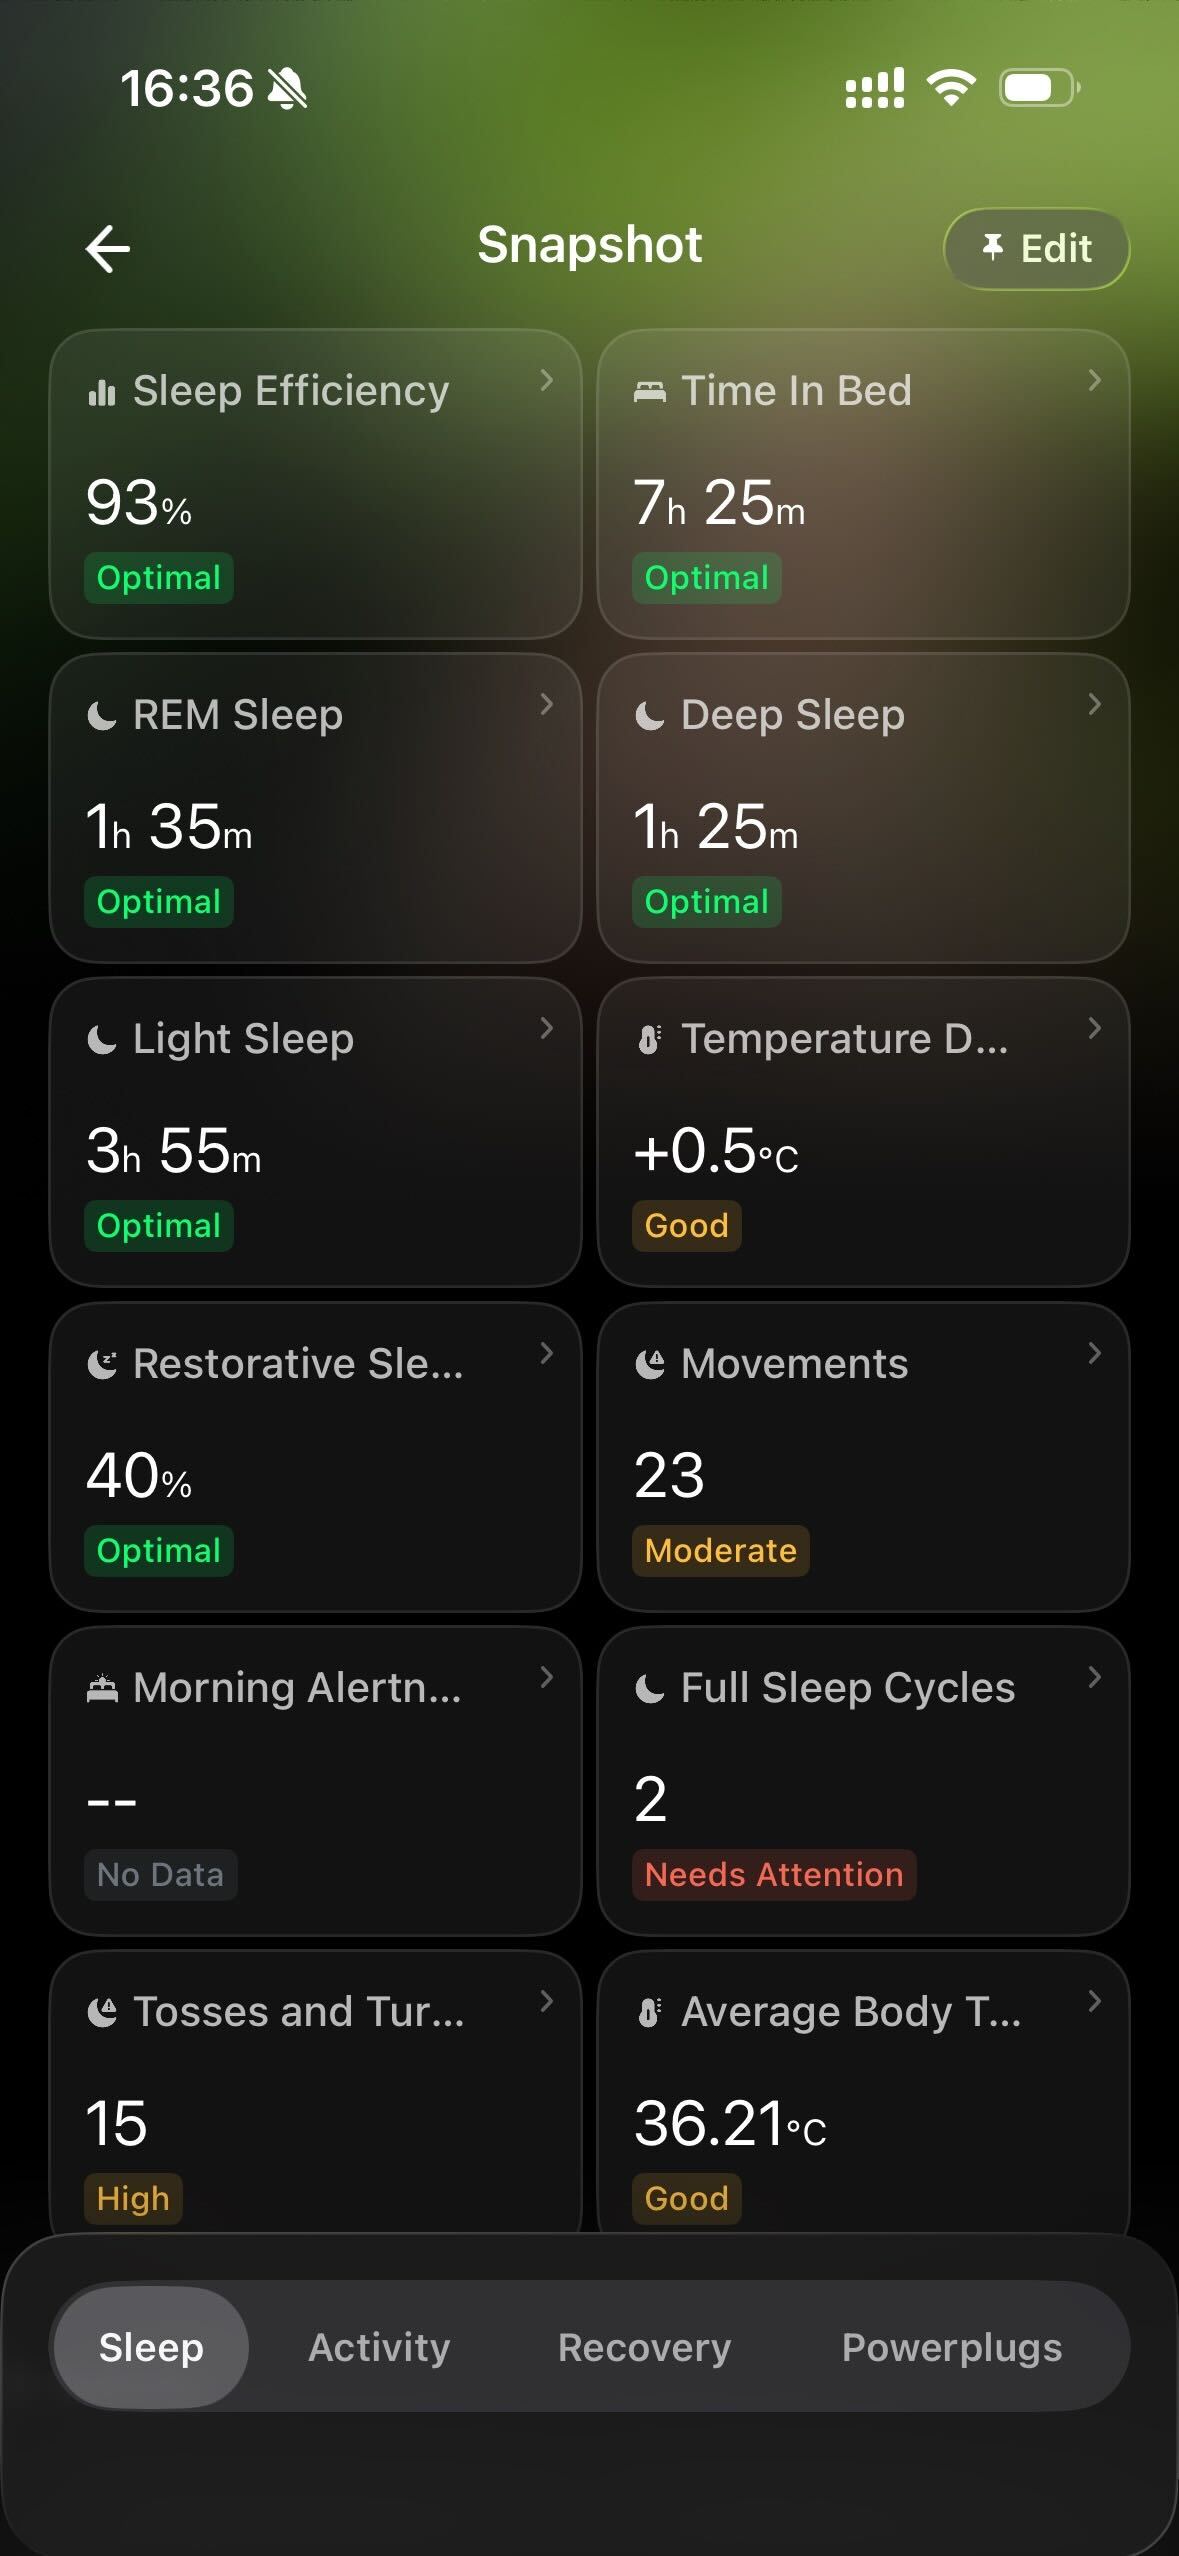
Task: Tap the Morning Alertness sunrise icon
Action: coord(102,1689)
